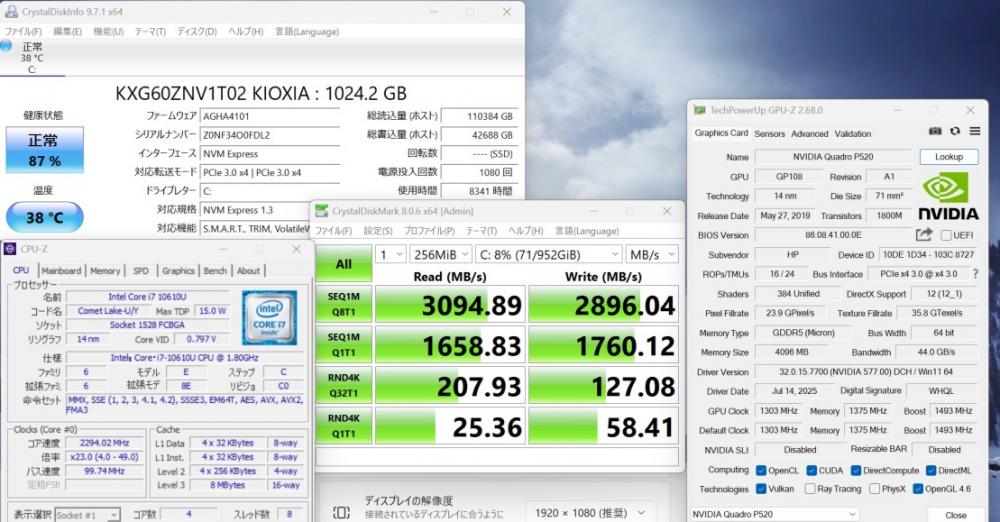Click the 207.93 RND4K read result bar

tap(450, 386)
